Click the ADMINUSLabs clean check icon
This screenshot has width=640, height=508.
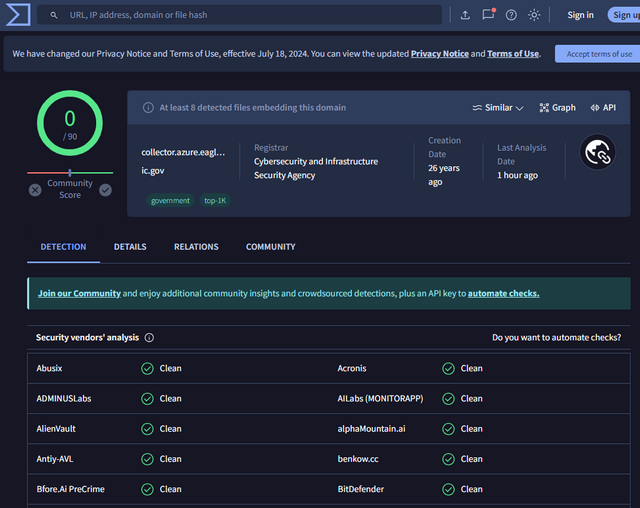pos(147,399)
